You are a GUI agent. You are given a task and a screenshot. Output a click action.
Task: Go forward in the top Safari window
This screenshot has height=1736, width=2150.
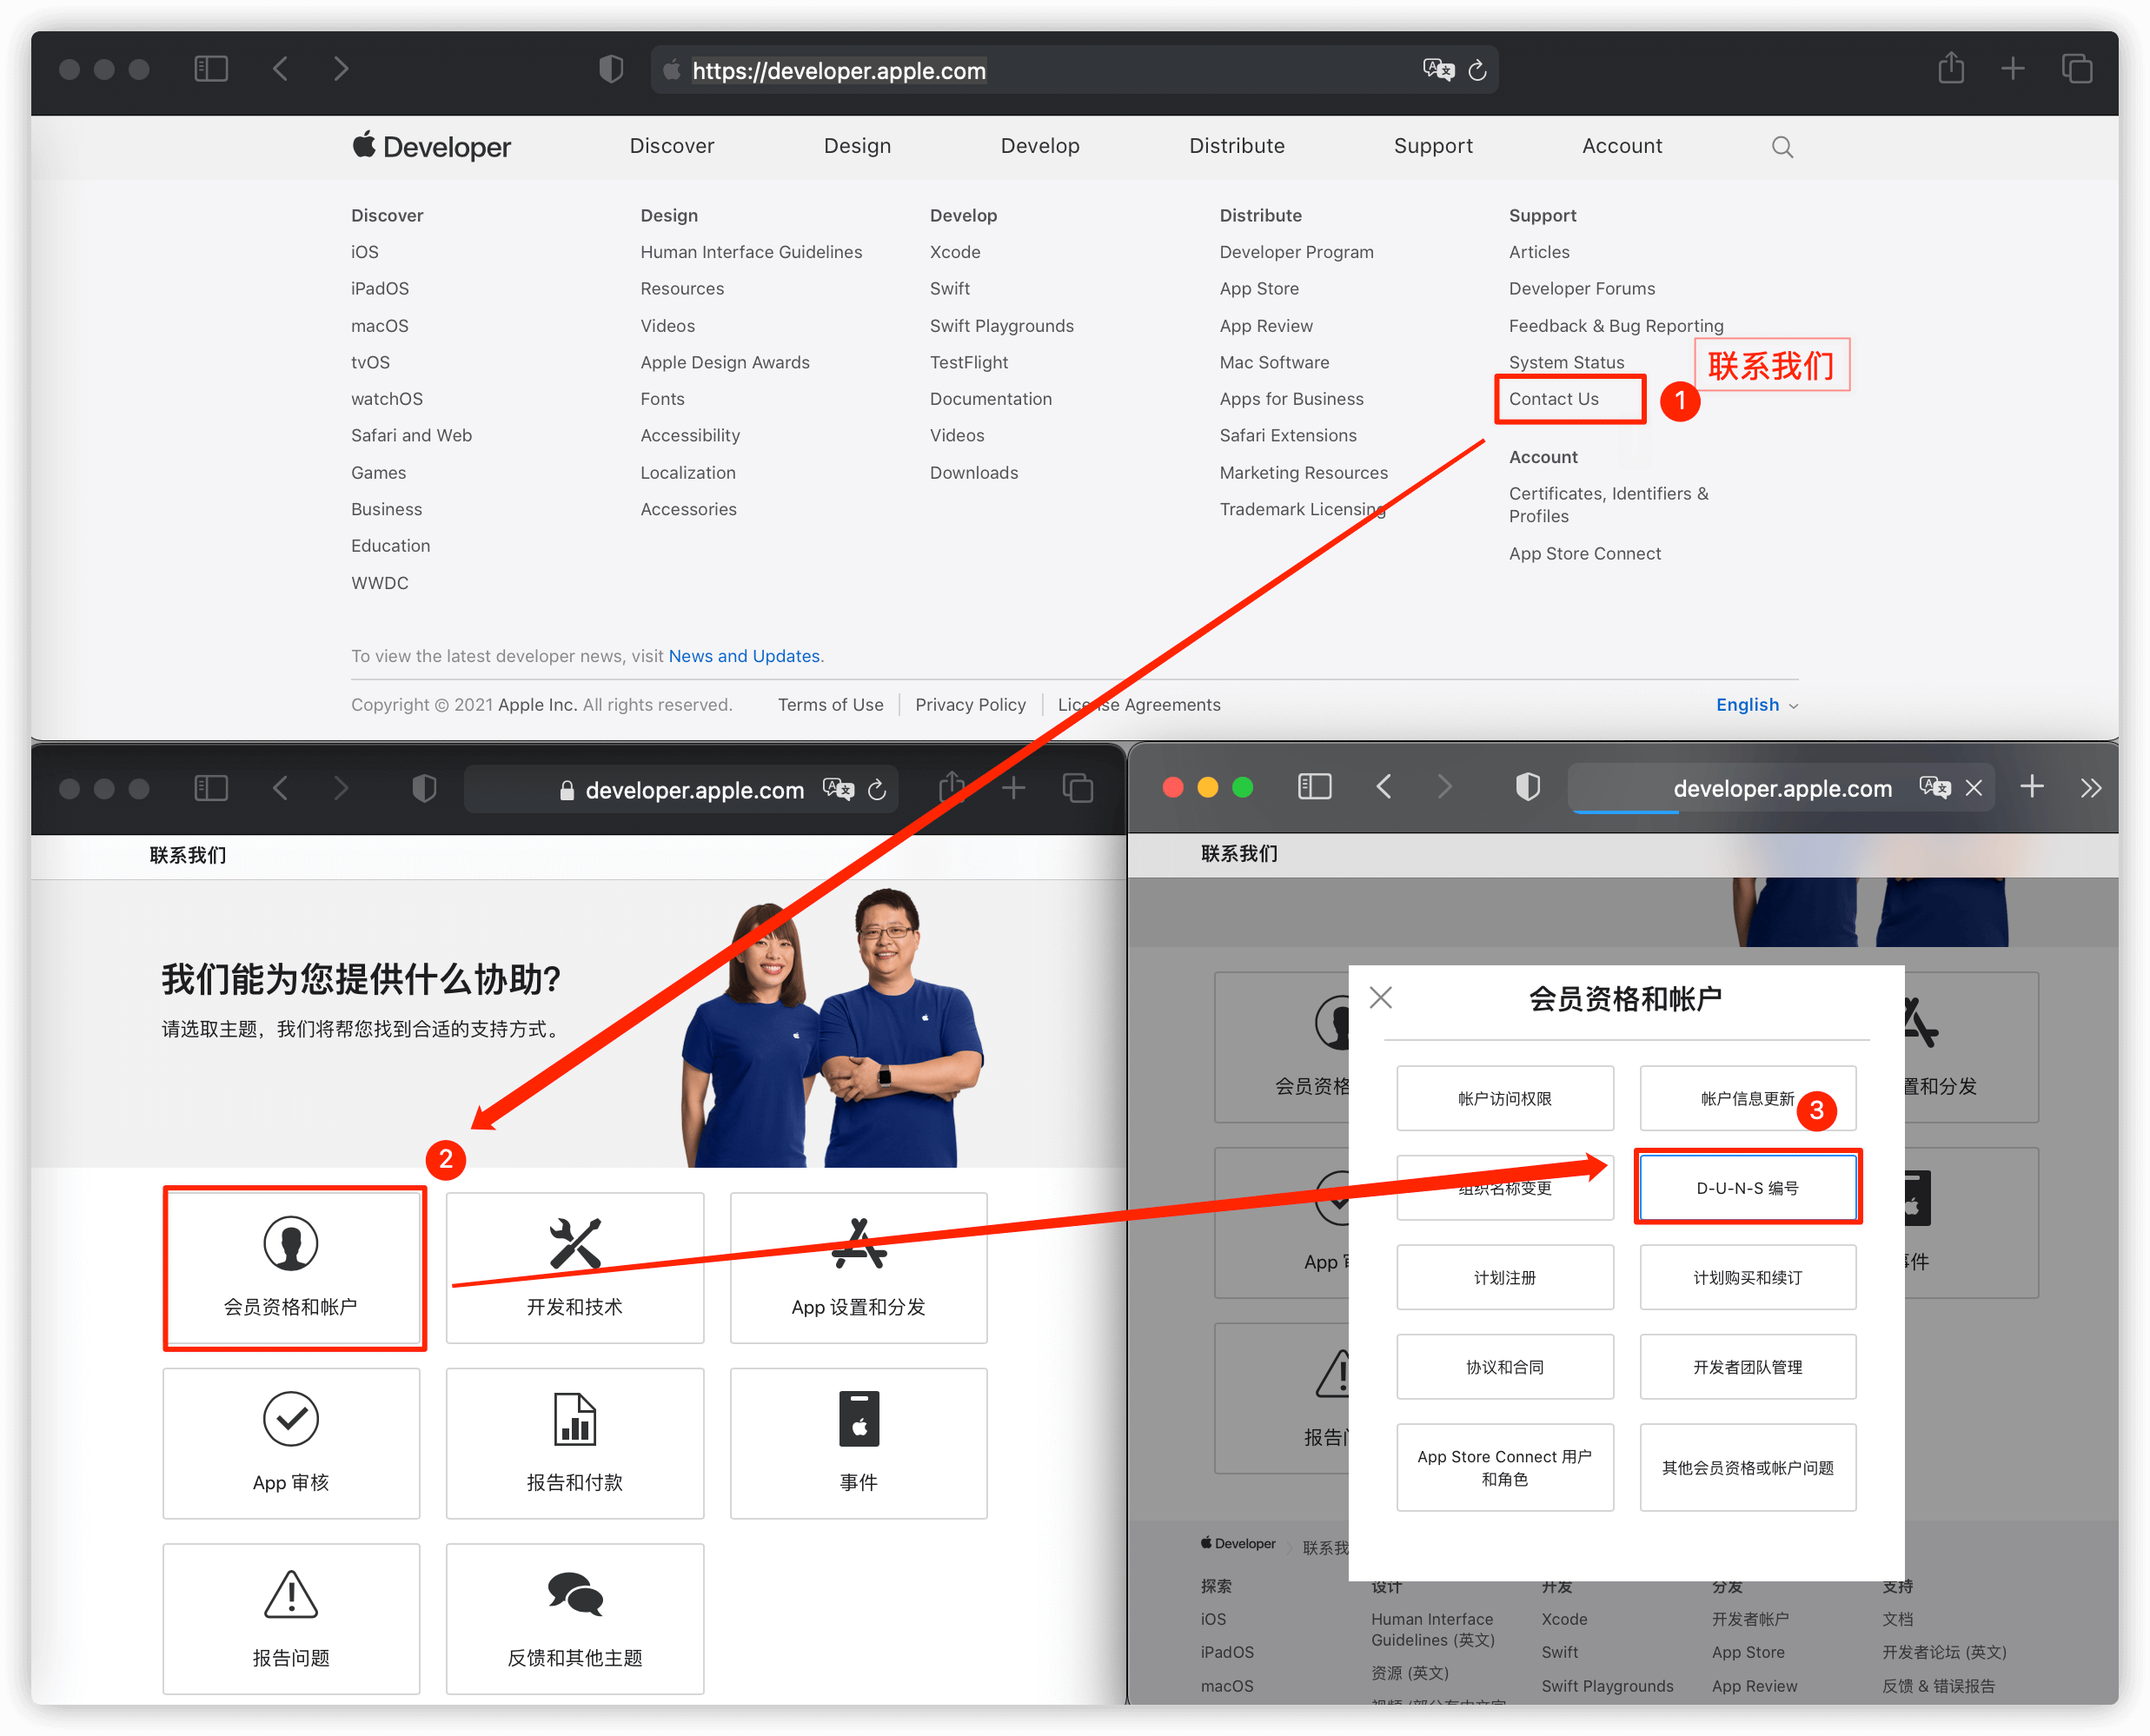click(x=341, y=69)
